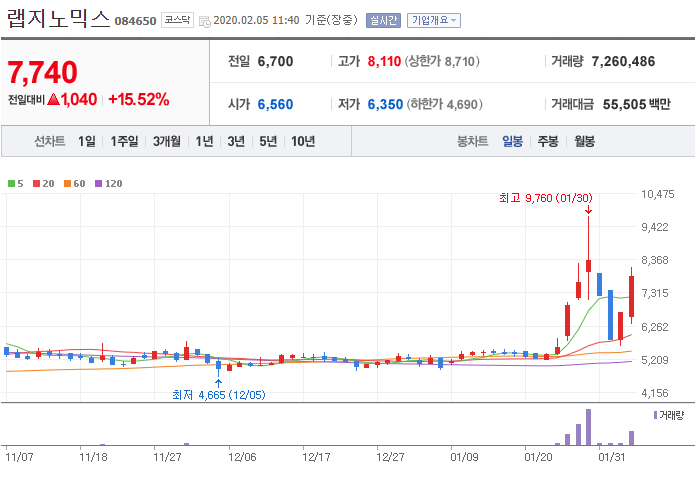Click the orange 60-day moving average swatch
The width and height of the screenshot is (695, 480).
click(68, 183)
